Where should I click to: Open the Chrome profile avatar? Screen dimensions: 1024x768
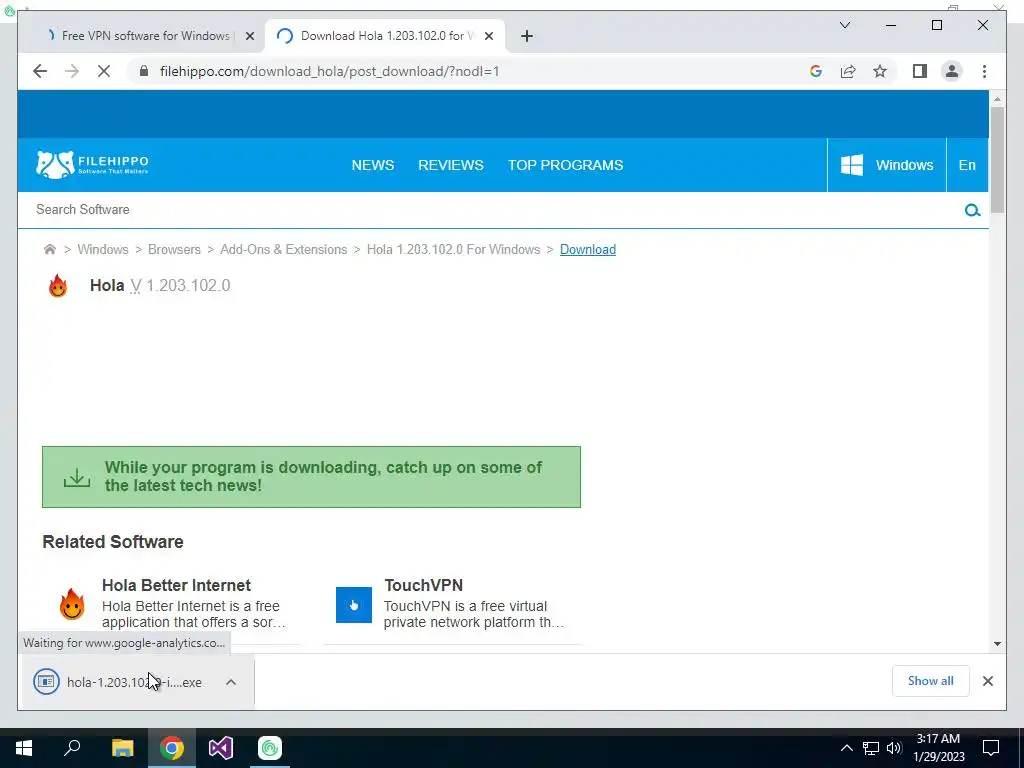(x=952, y=71)
